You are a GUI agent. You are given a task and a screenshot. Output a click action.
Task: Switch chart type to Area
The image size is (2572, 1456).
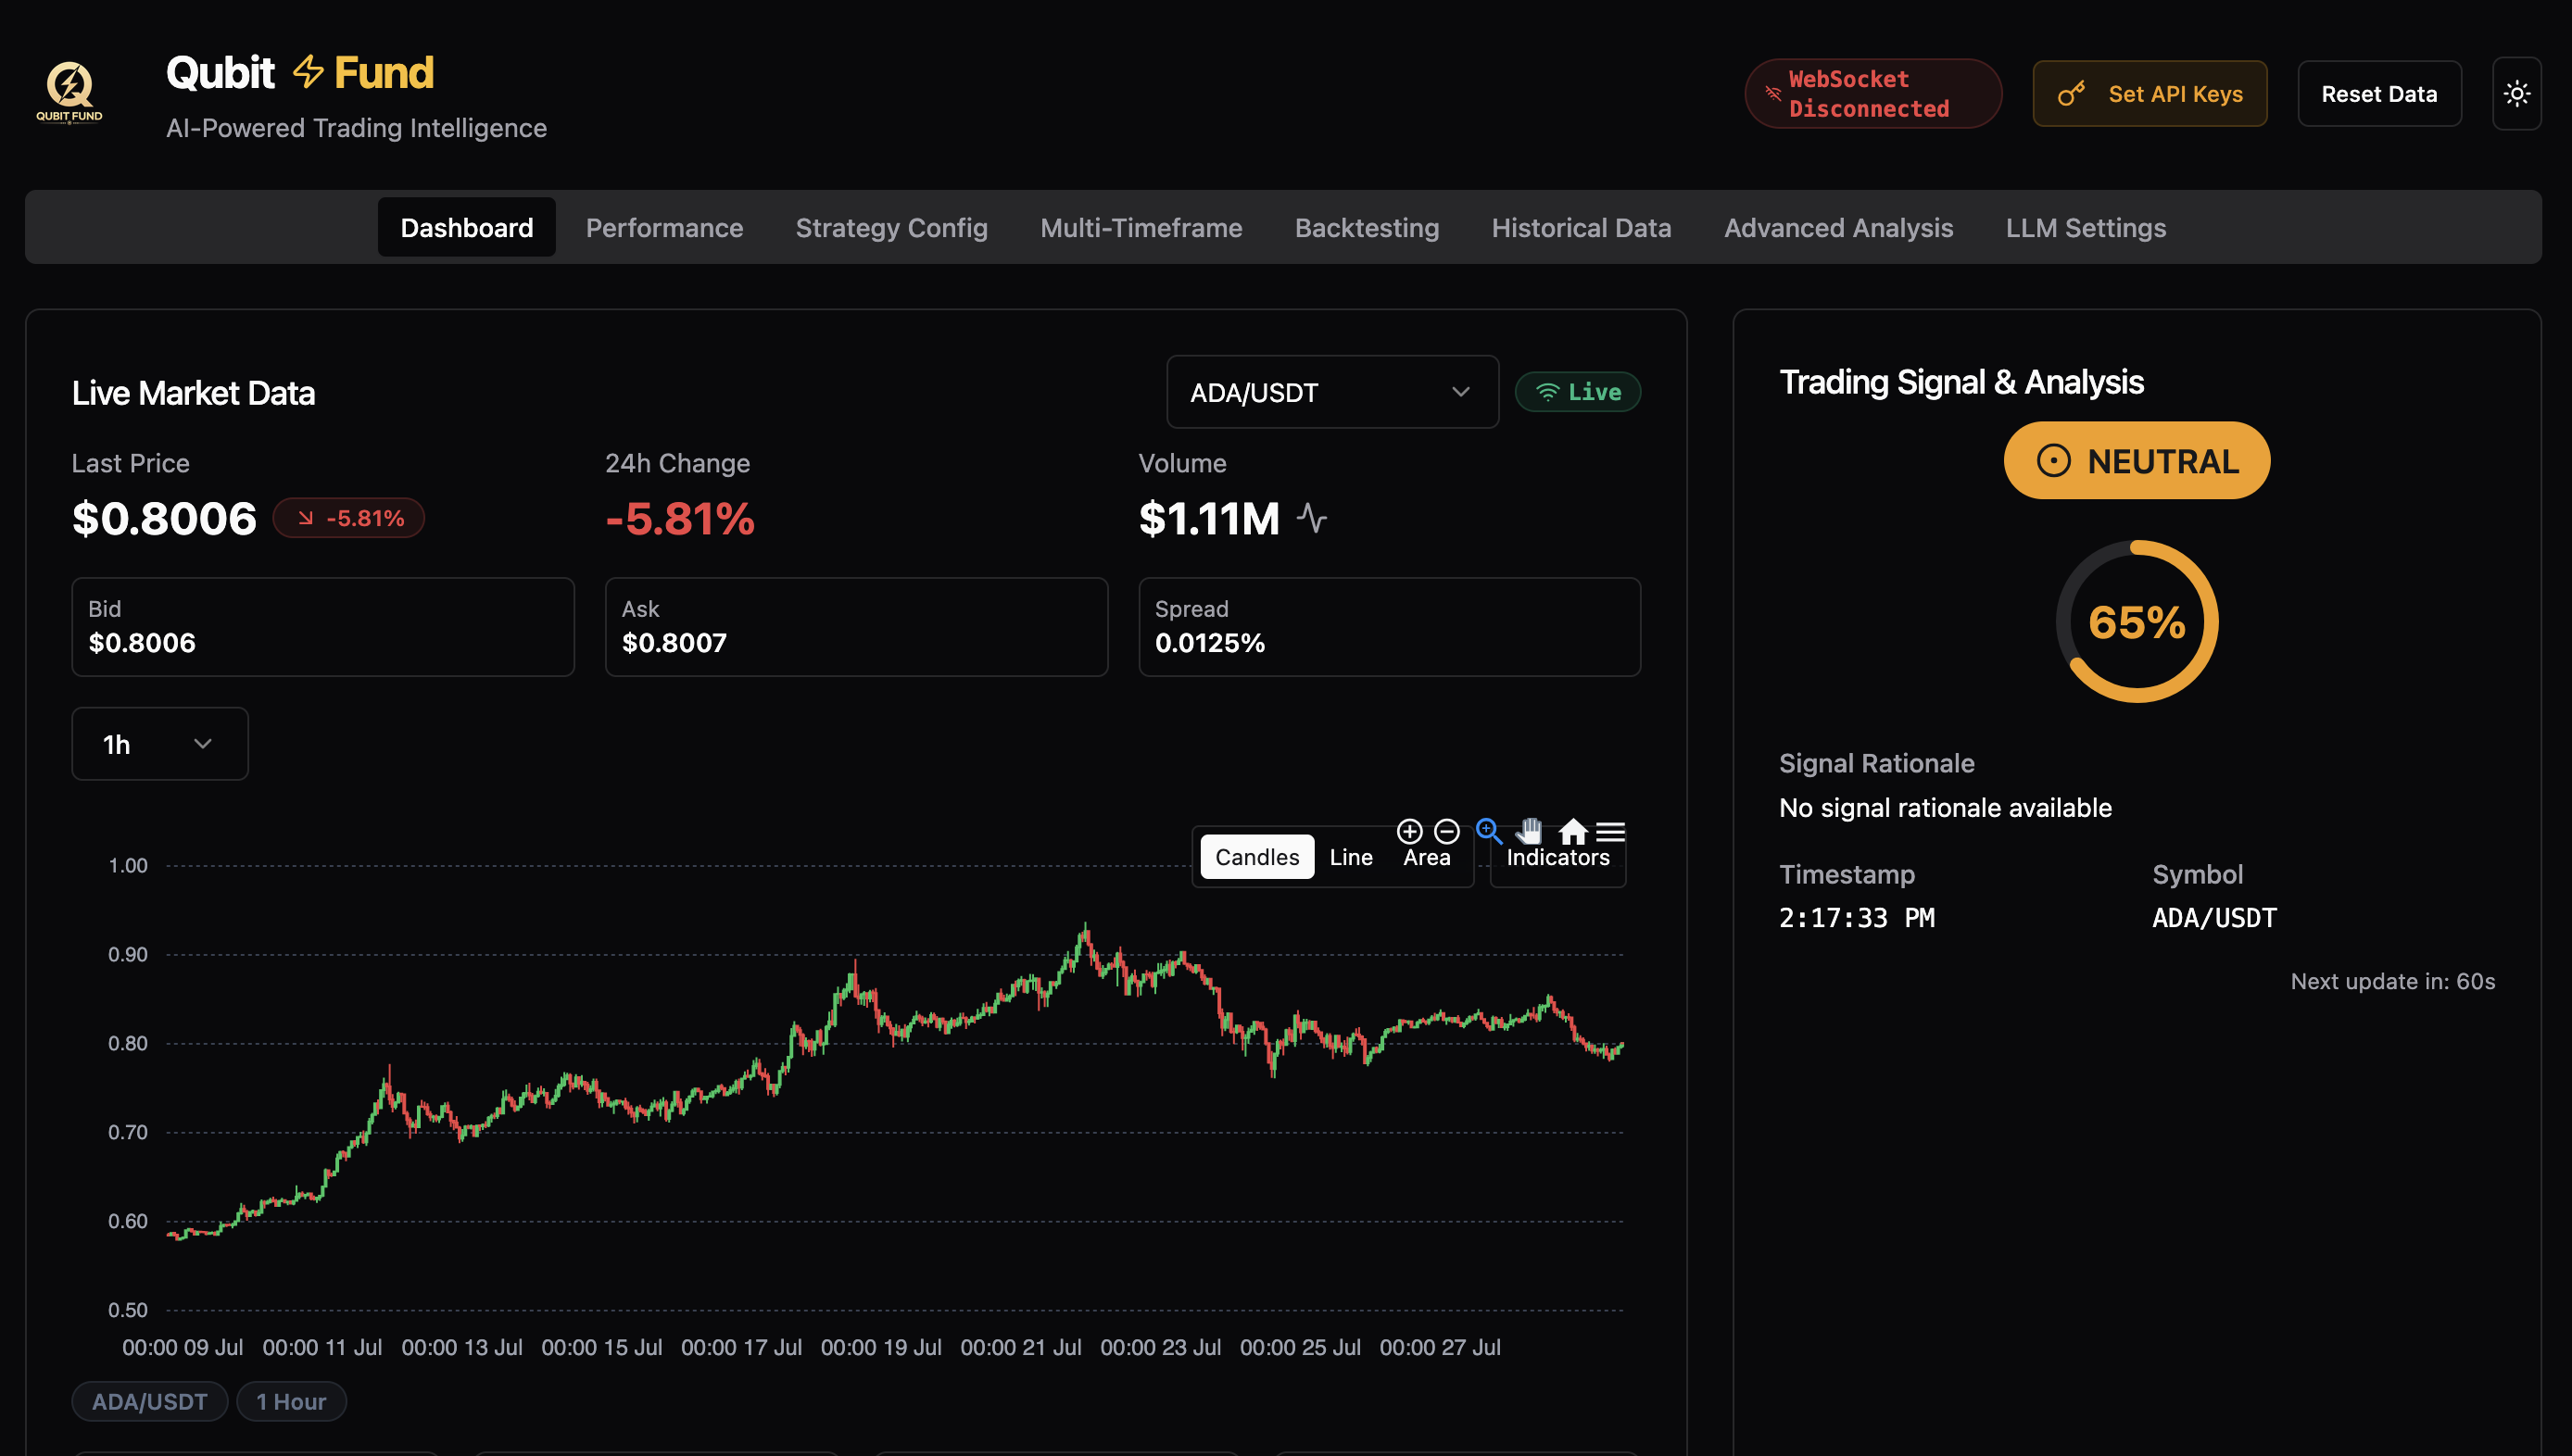(1427, 856)
